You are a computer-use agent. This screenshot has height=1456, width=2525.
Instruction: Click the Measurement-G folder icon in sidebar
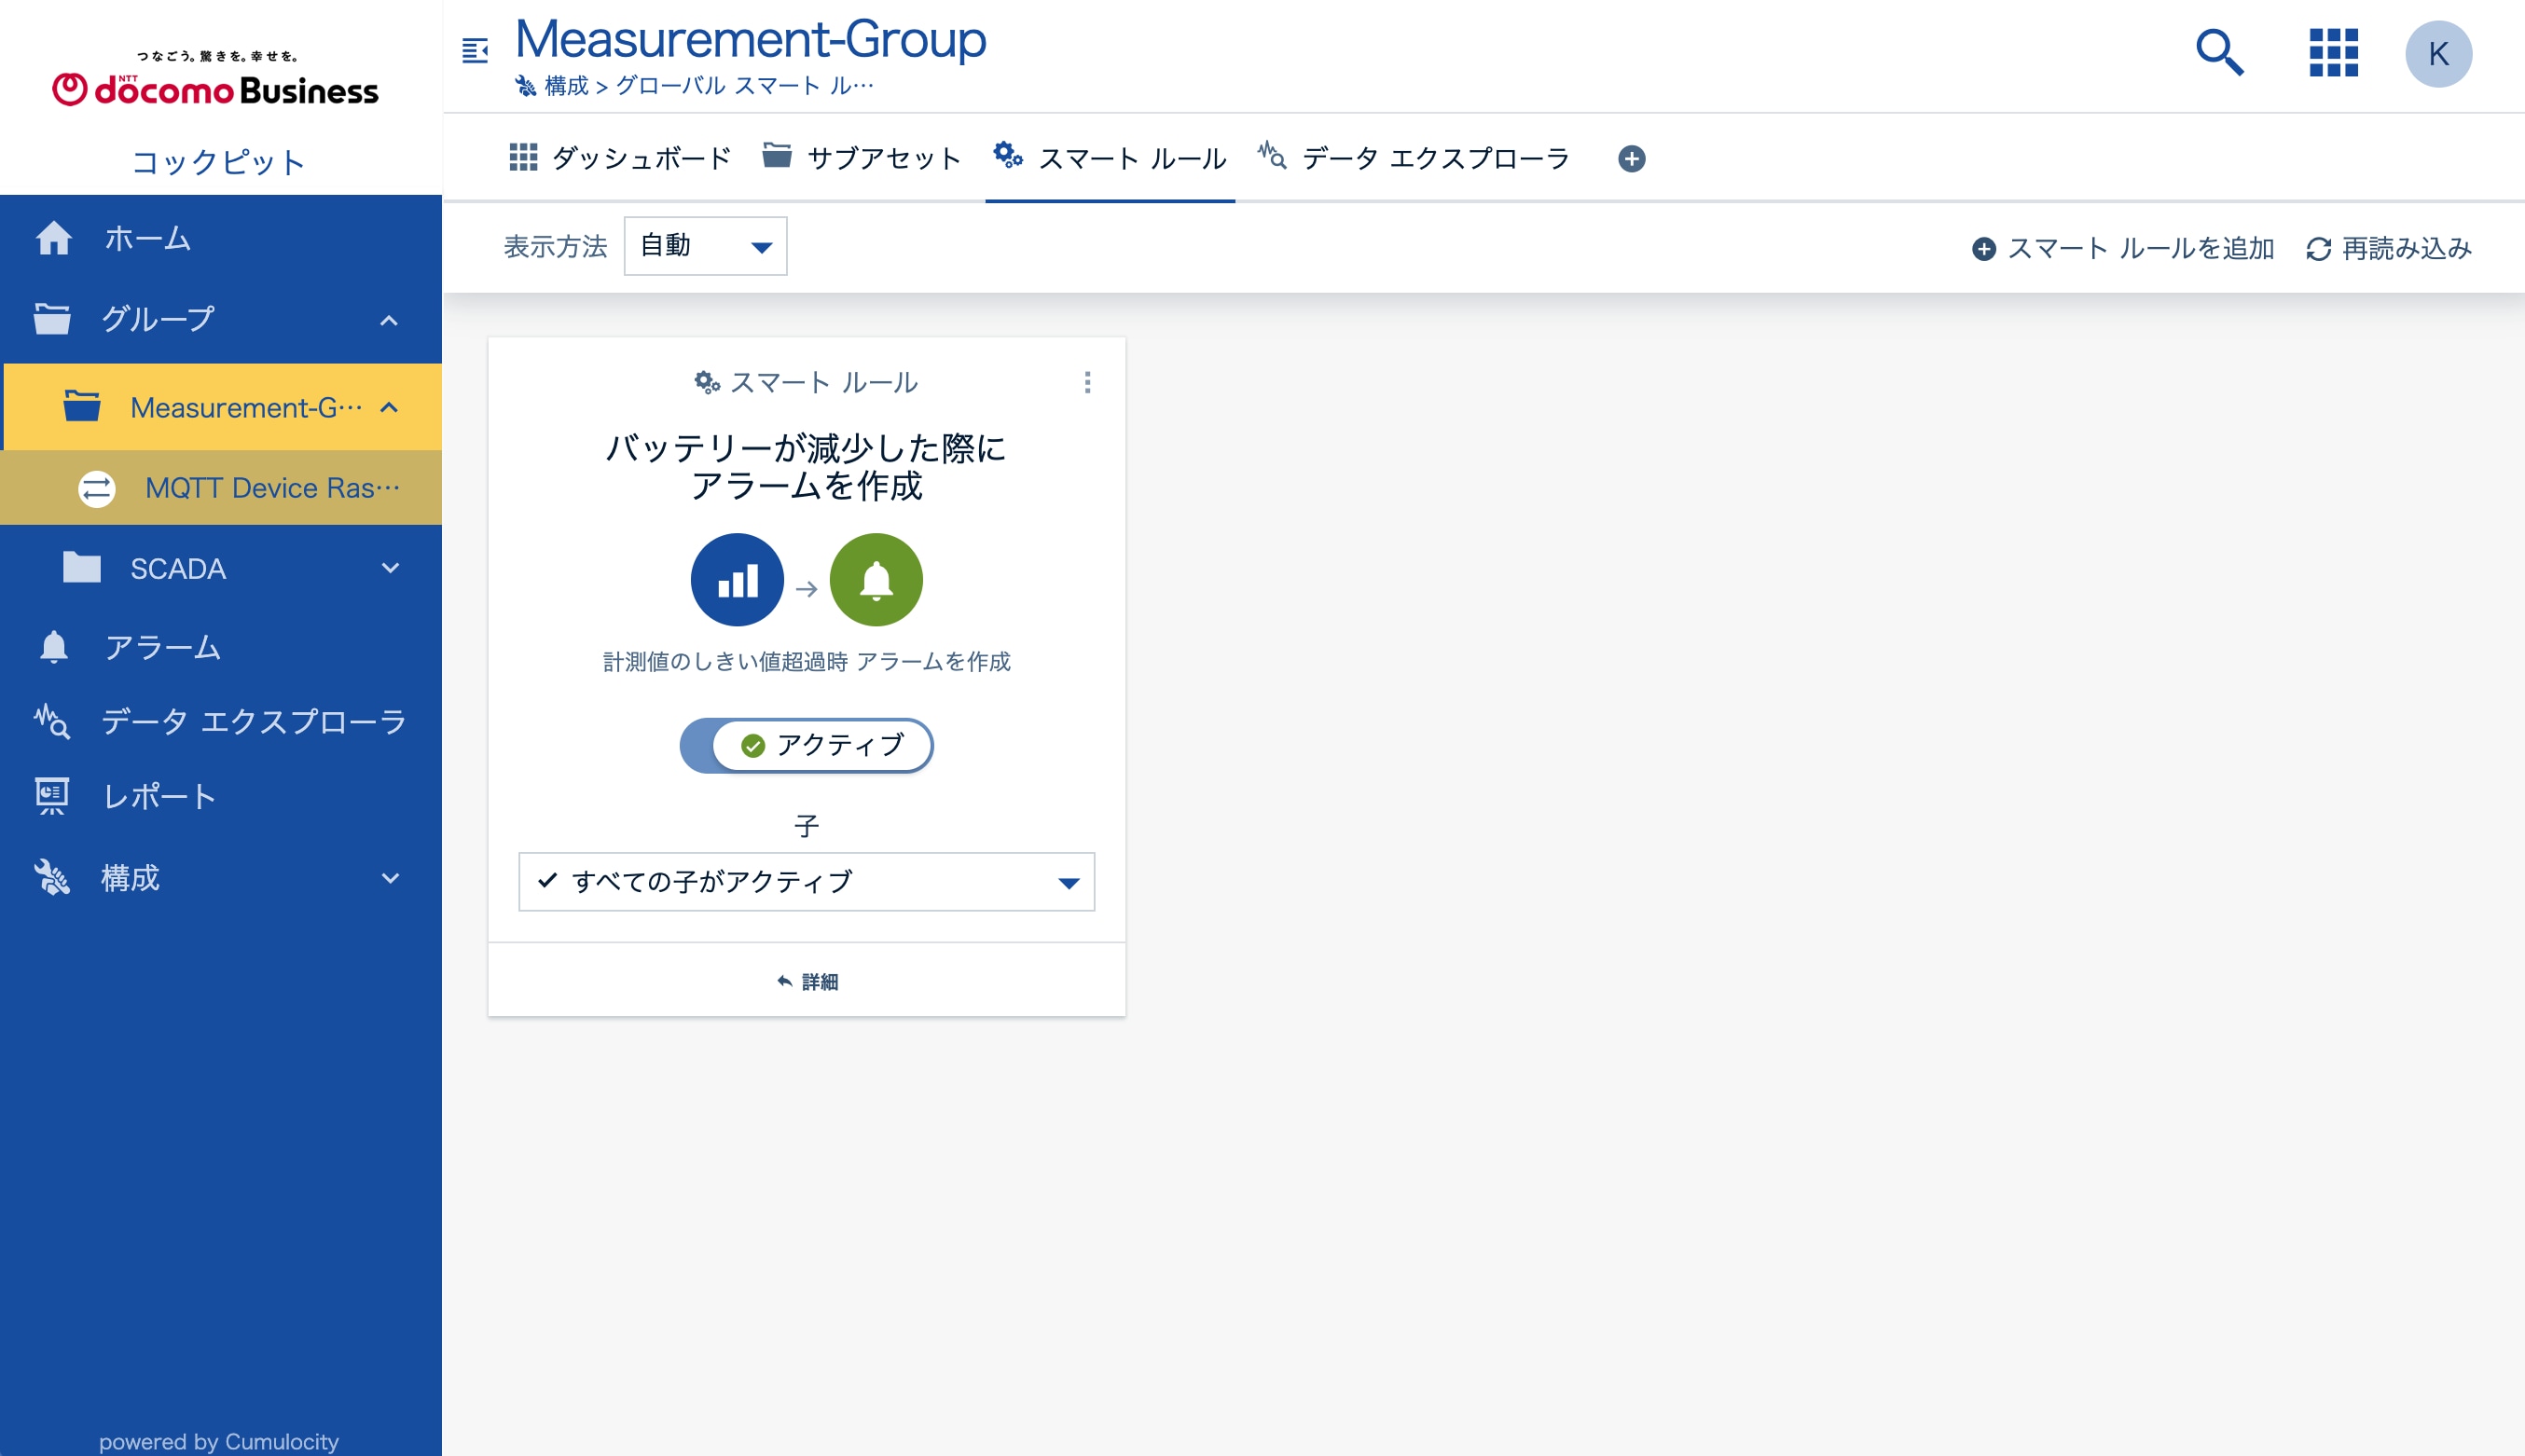[82, 406]
